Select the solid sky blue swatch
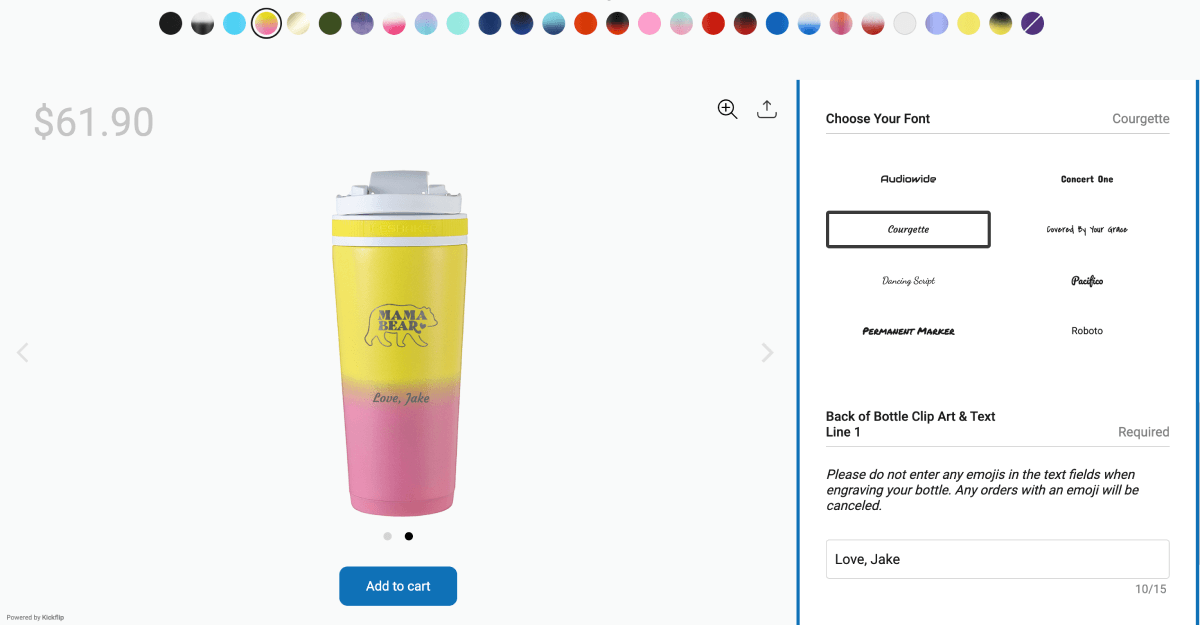 pos(234,23)
